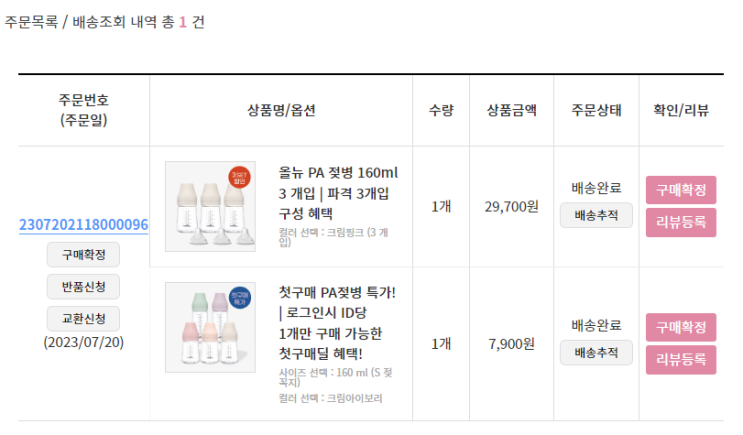Click the 상품명/옵션 column header
Screen dimensions: 743x435
(x=281, y=110)
